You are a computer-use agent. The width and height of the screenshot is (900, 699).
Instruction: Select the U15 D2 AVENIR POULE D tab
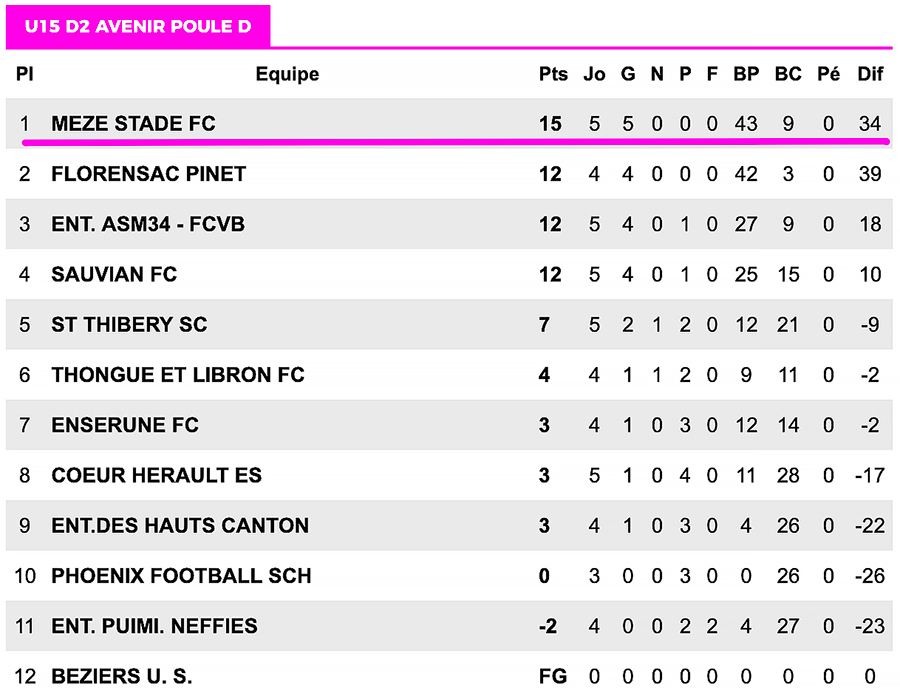(138, 27)
